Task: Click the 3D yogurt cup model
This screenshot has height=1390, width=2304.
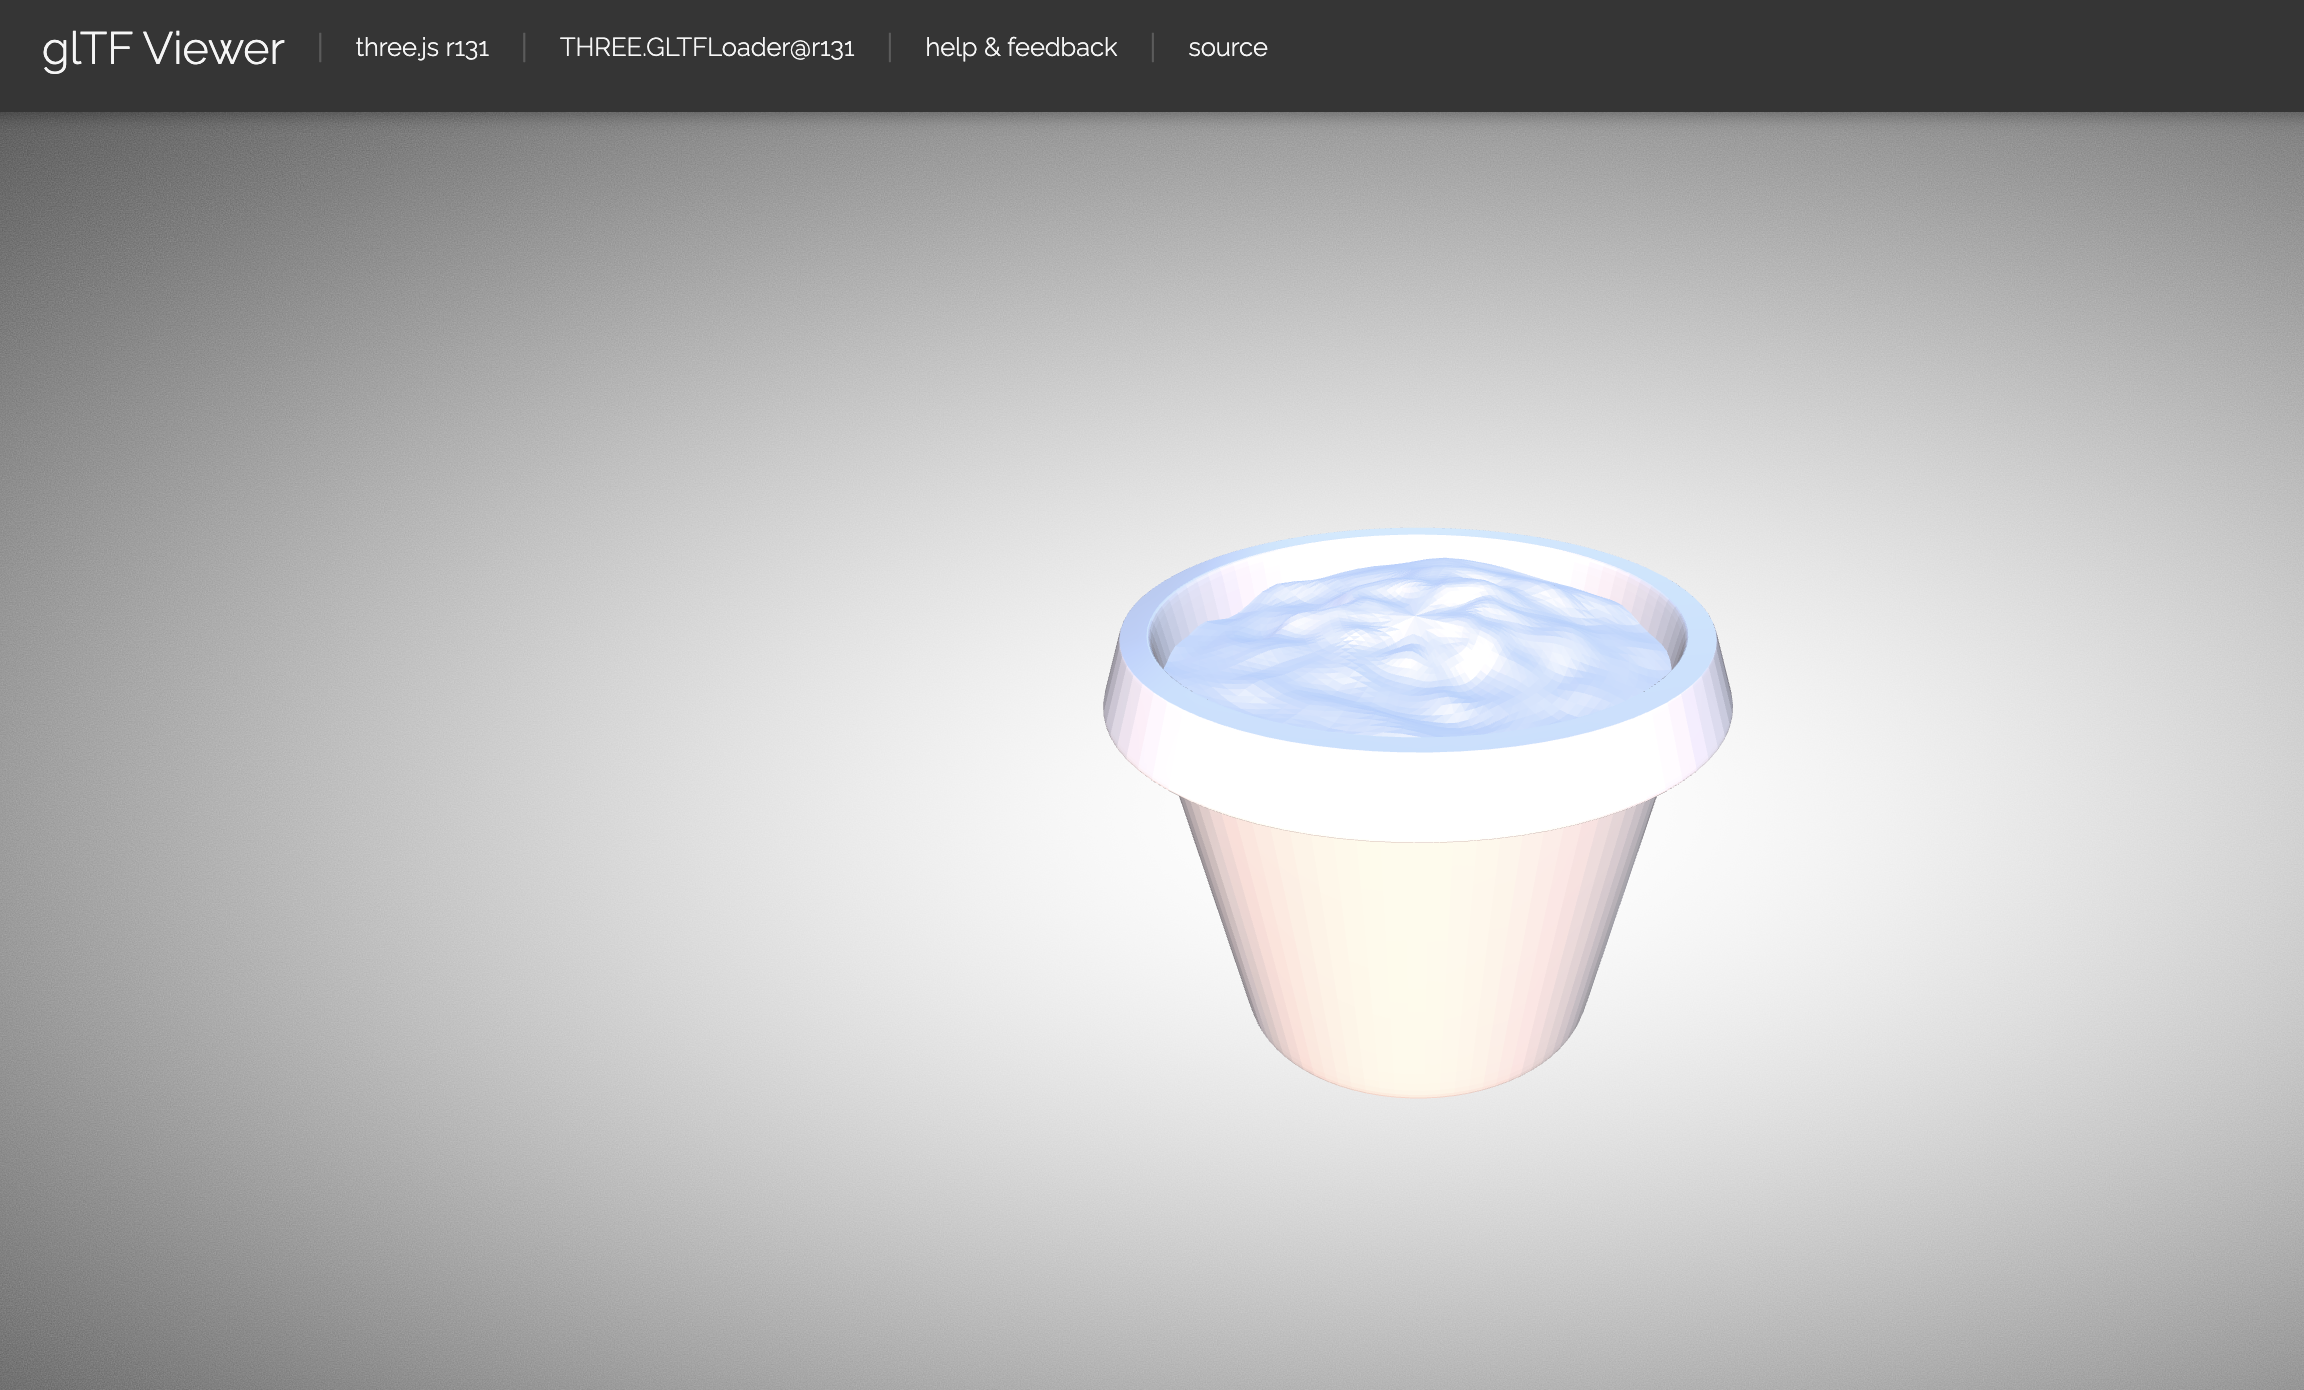Action: [1417, 812]
